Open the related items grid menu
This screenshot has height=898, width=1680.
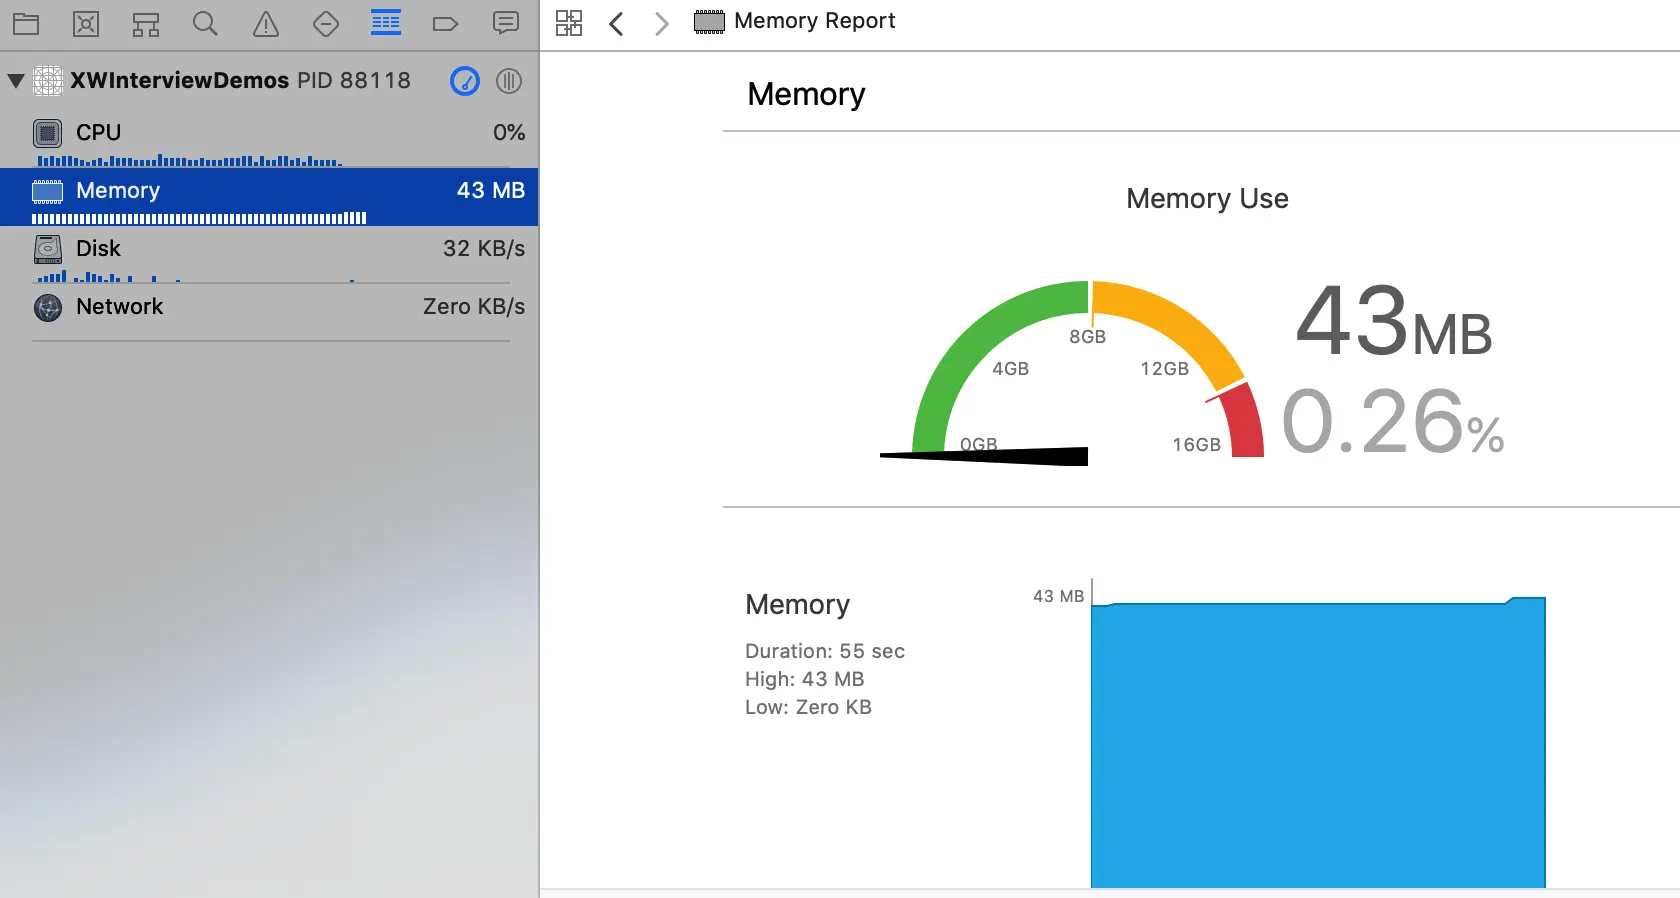[x=569, y=23]
